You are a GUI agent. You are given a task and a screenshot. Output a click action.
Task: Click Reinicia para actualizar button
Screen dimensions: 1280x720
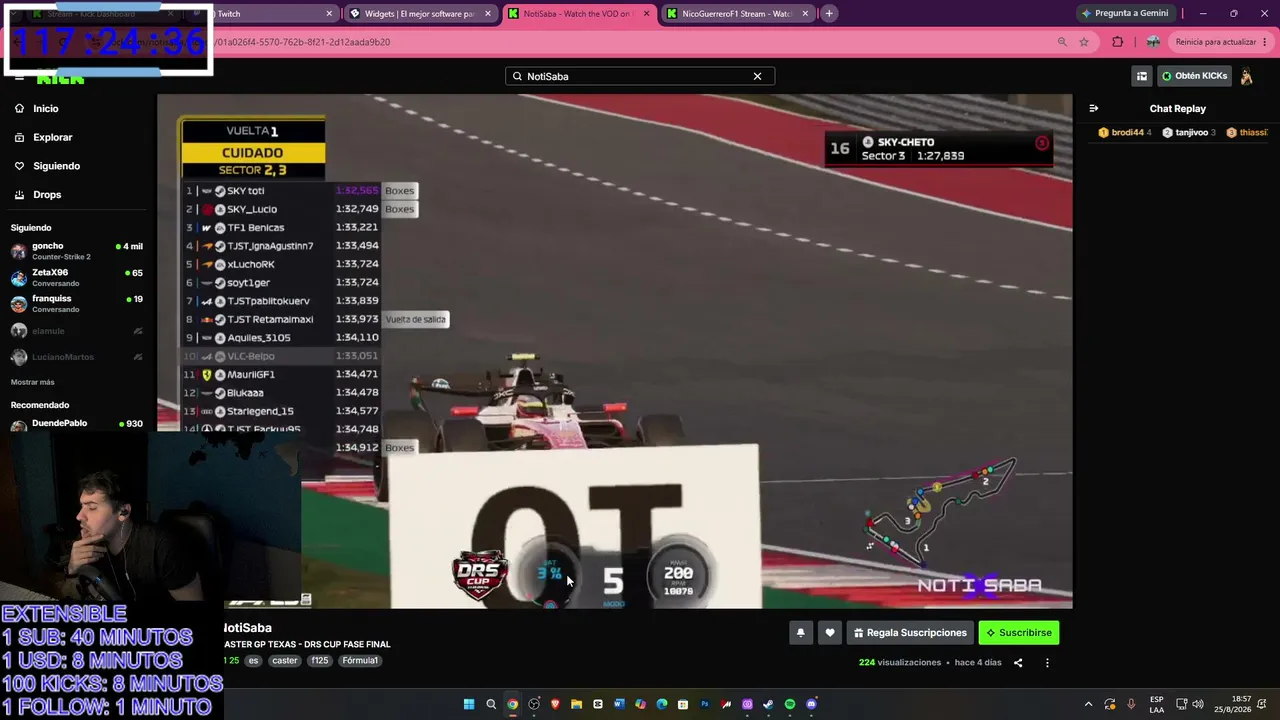click(1220, 42)
